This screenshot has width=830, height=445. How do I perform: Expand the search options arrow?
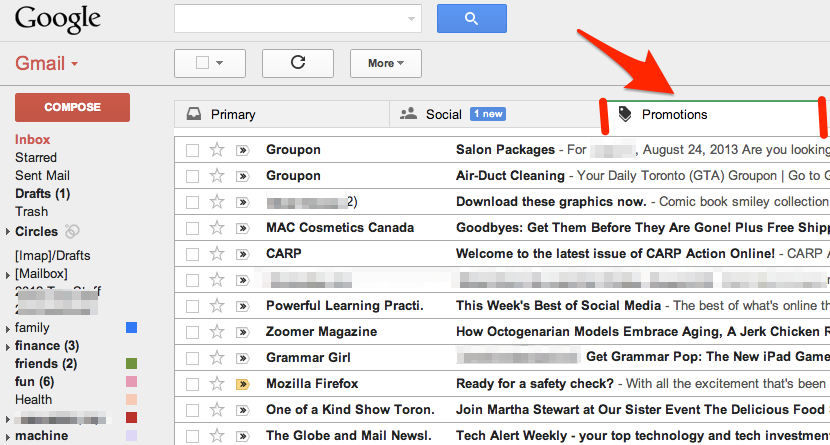coord(412,19)
